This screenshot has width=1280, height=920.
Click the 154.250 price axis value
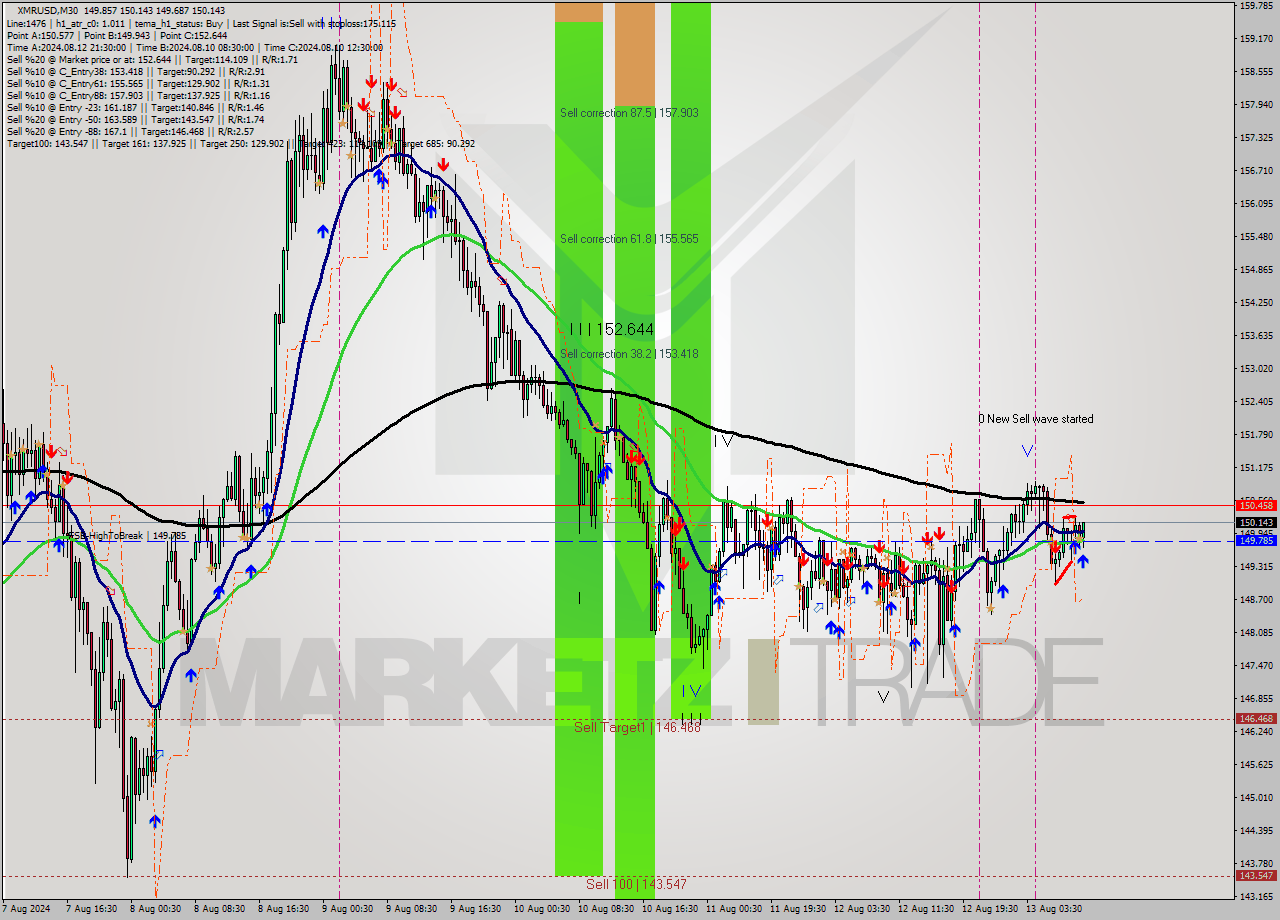tap(1255, 302)
